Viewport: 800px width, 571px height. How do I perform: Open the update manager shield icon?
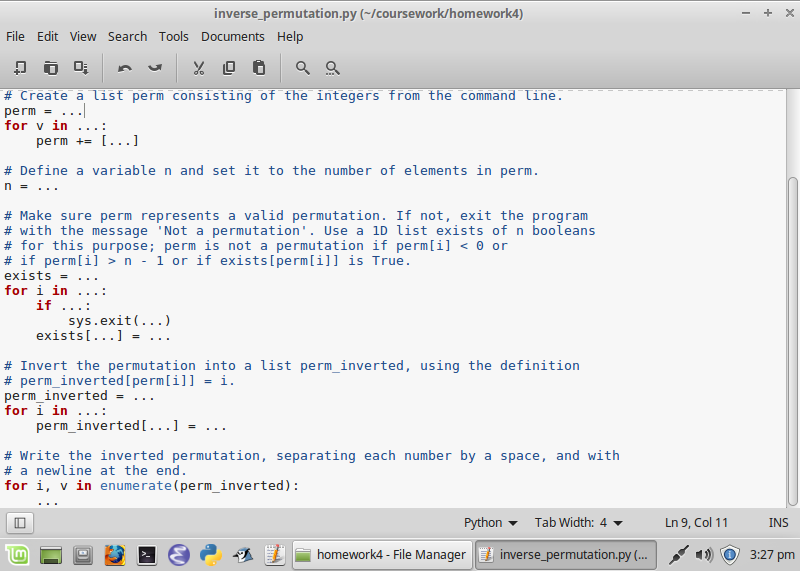pyautogui.click(x=730, y=555)
